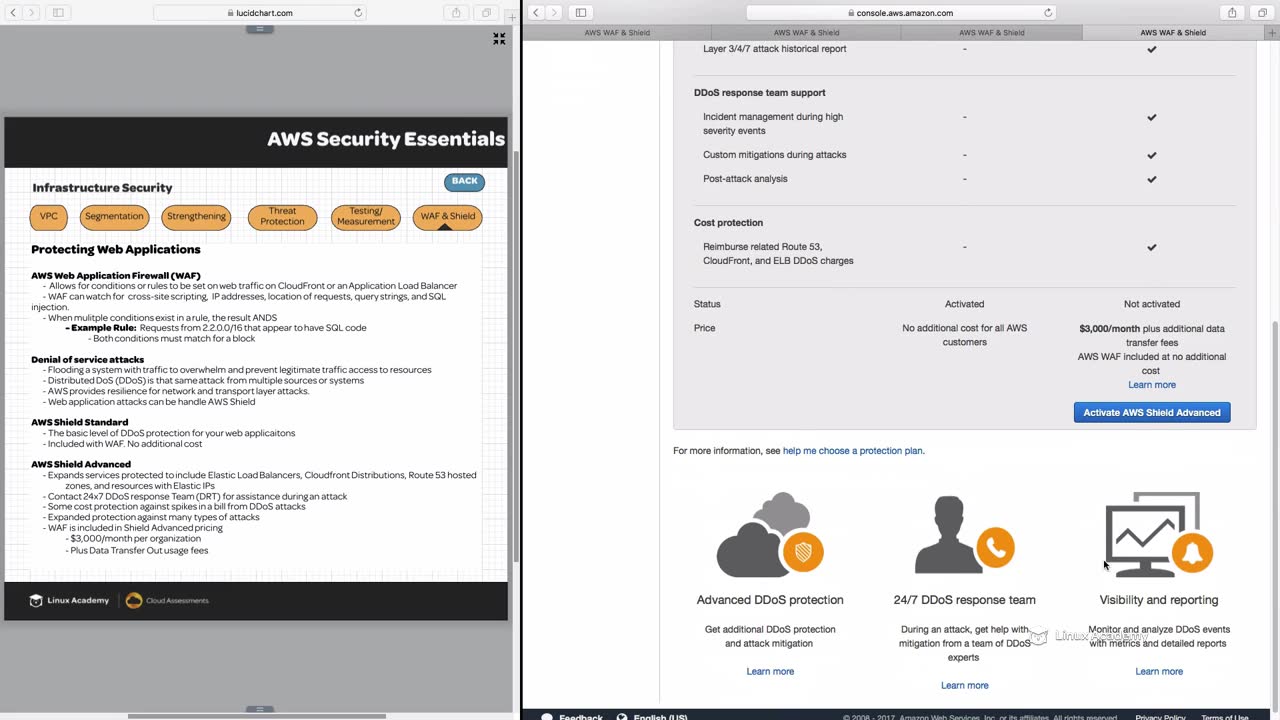Go back in the lucidchart.com Safari window
The width and height of the screenshot is (1280, 720).
tap(11, 13)
